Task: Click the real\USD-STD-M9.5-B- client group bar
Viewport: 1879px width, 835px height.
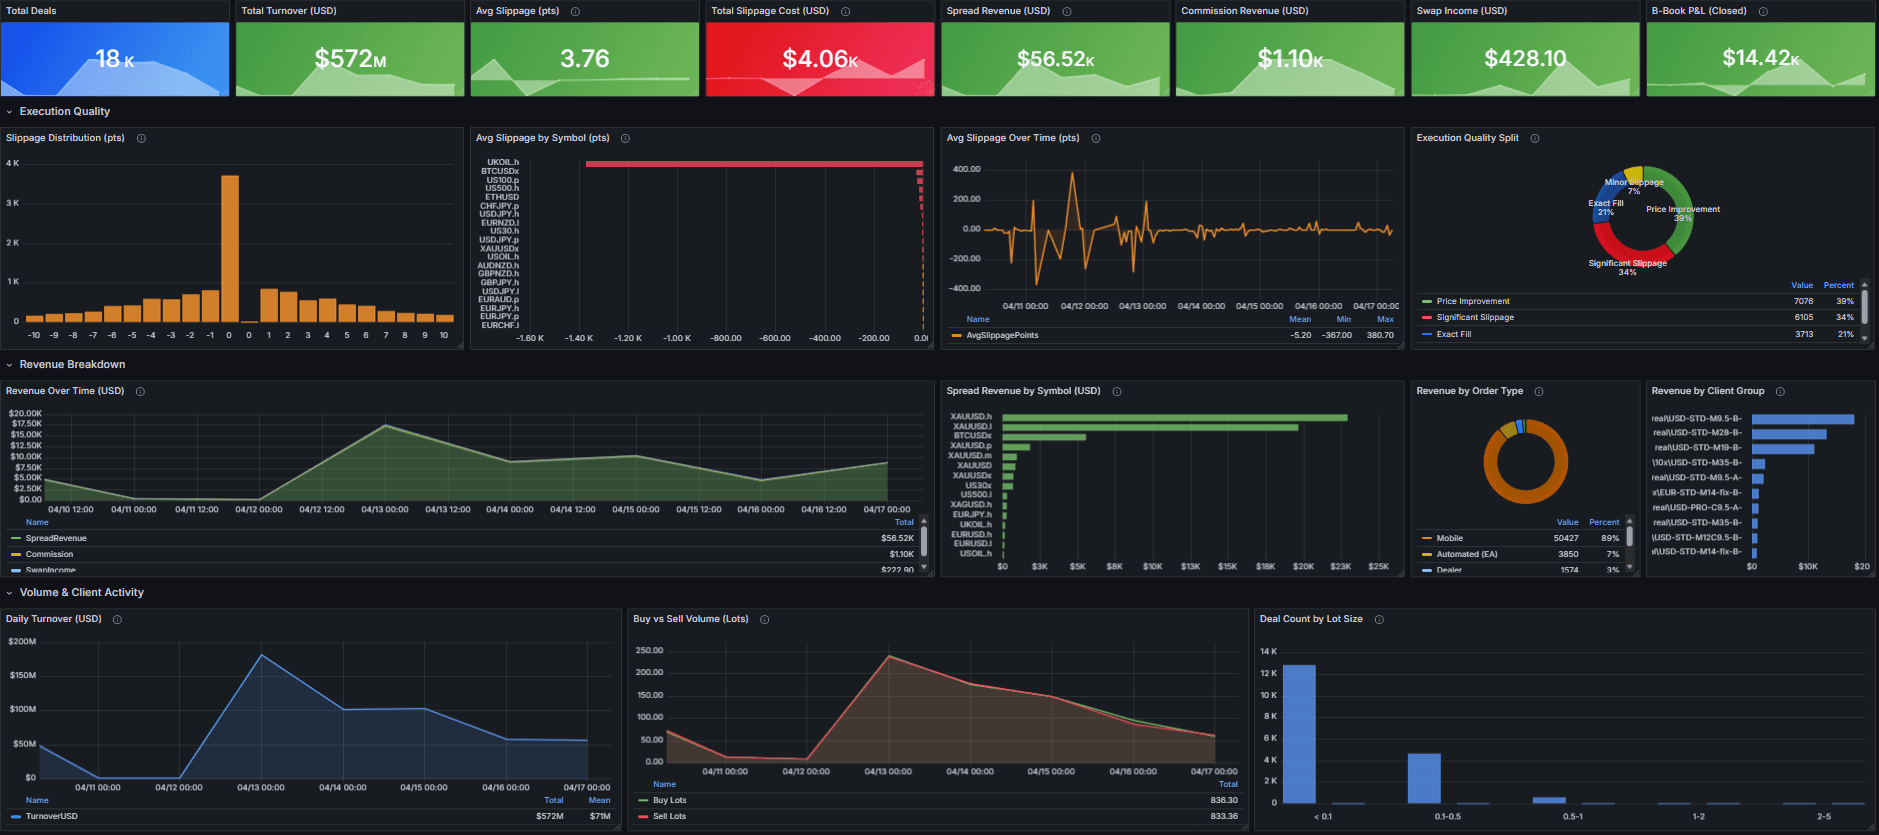Action: pyautogui.click(x=1803, y=419)
